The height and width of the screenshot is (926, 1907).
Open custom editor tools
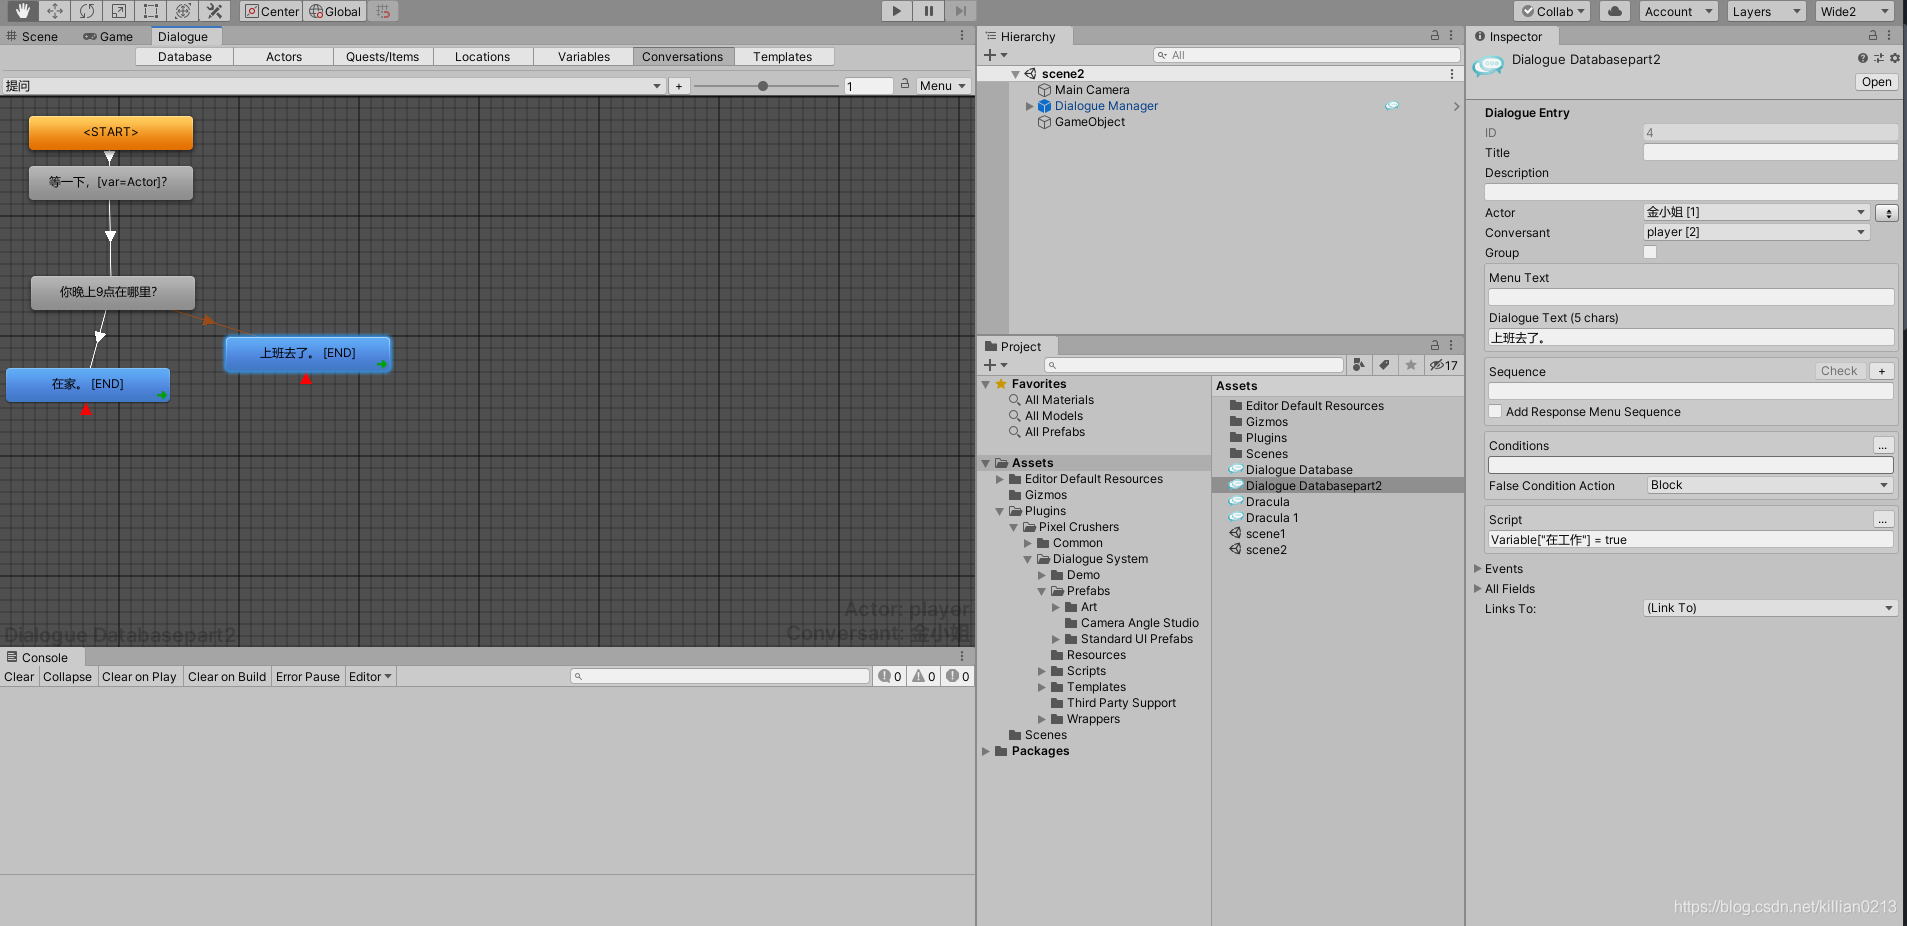[x=214, y=11]
